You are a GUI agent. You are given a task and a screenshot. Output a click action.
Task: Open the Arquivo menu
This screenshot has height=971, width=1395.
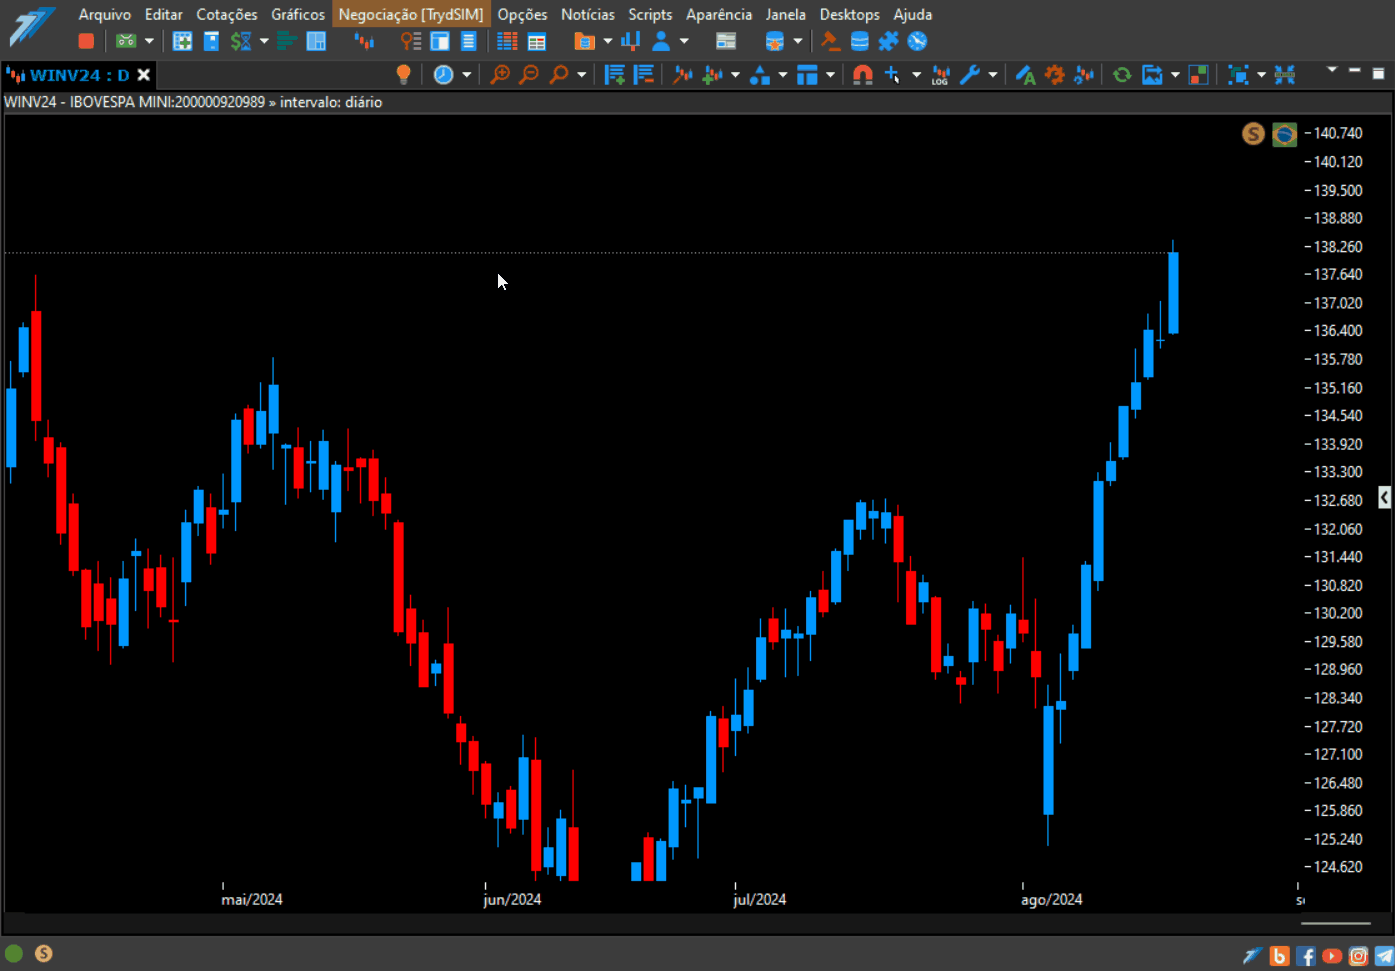click(105, 14)
